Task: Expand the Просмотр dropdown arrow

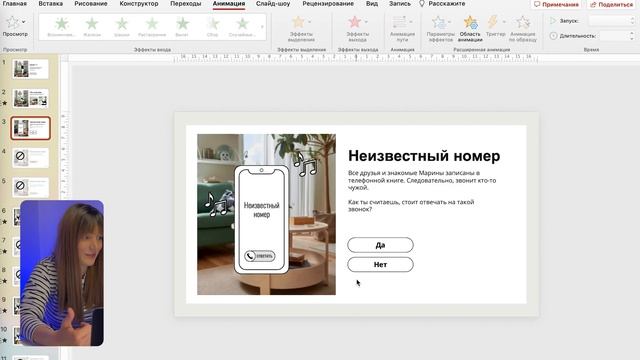Action: (24, 22)
